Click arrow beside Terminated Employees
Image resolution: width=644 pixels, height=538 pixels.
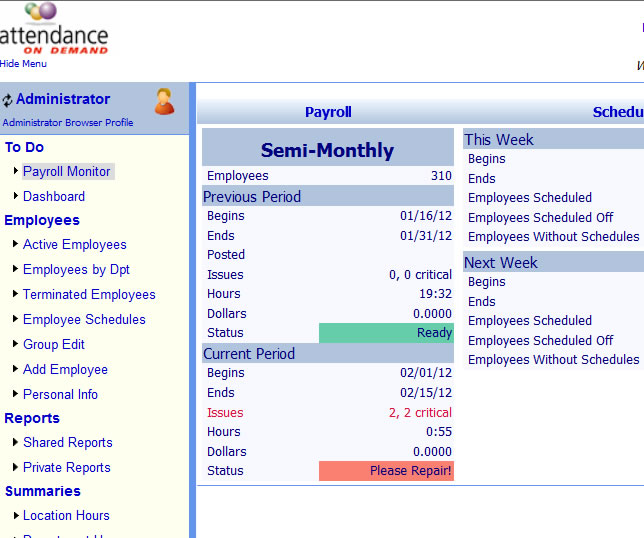[x=16, y=293]
